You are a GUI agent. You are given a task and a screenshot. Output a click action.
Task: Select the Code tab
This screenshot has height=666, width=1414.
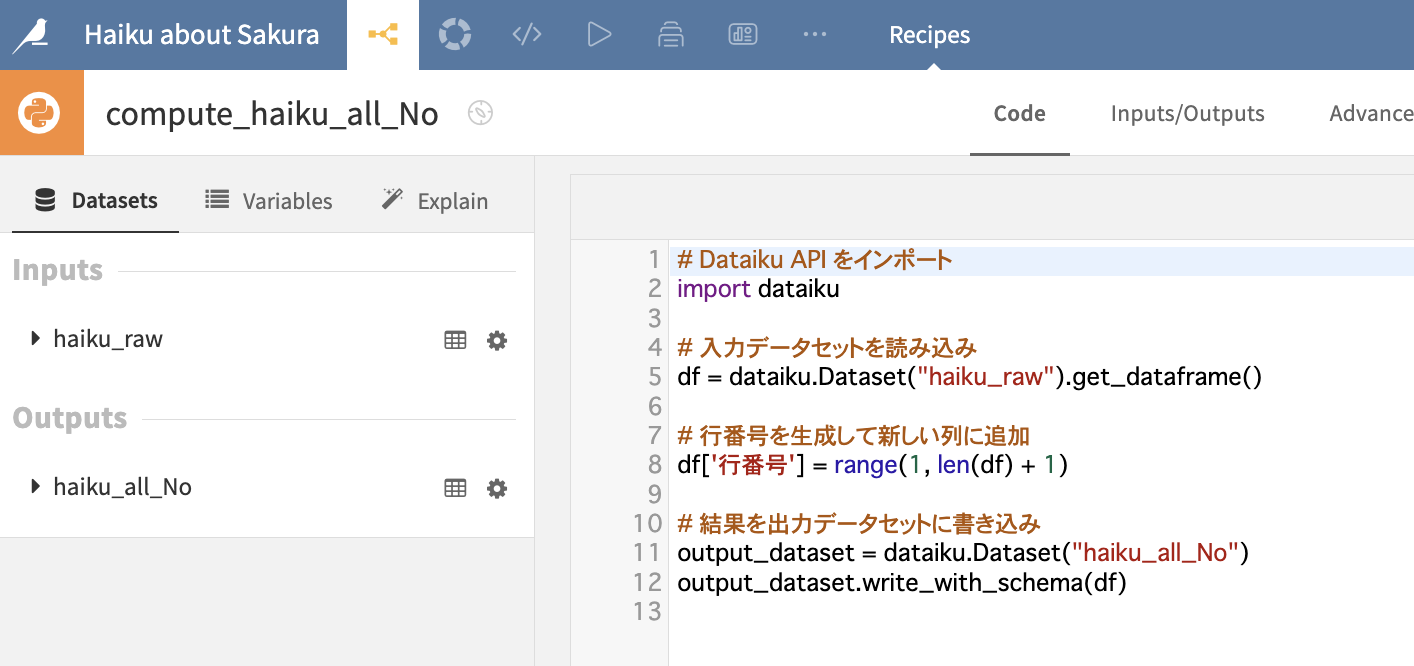pos(1020,113)
